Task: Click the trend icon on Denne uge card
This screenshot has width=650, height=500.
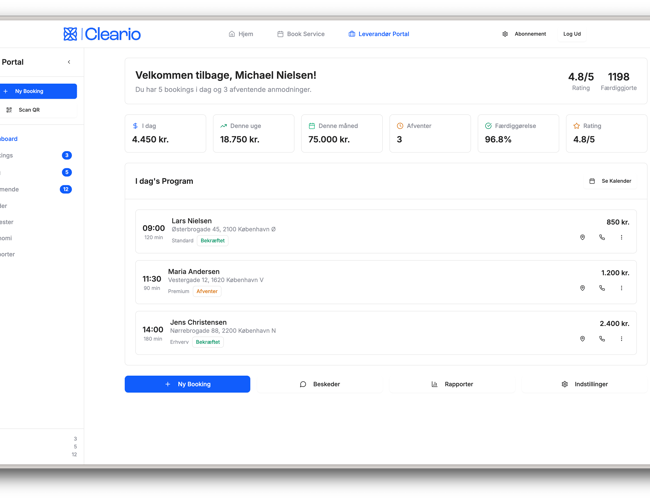Action: pos(223,126)
